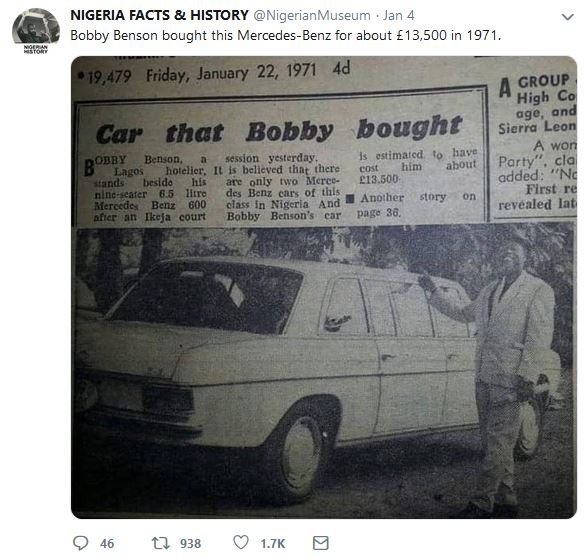Visit the @NigerianMuseum handle
The width and height of the screenshot is (587, 557).
click(x=312, y=16)
